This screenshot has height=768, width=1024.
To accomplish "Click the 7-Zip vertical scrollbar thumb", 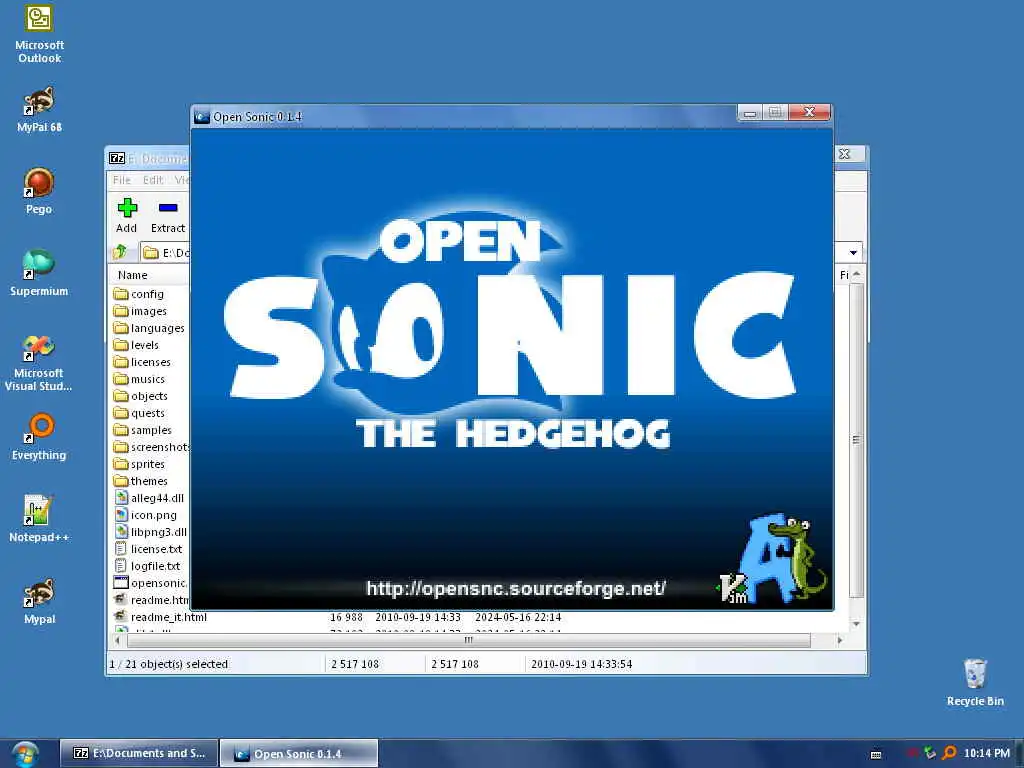I will coord(856,440).
